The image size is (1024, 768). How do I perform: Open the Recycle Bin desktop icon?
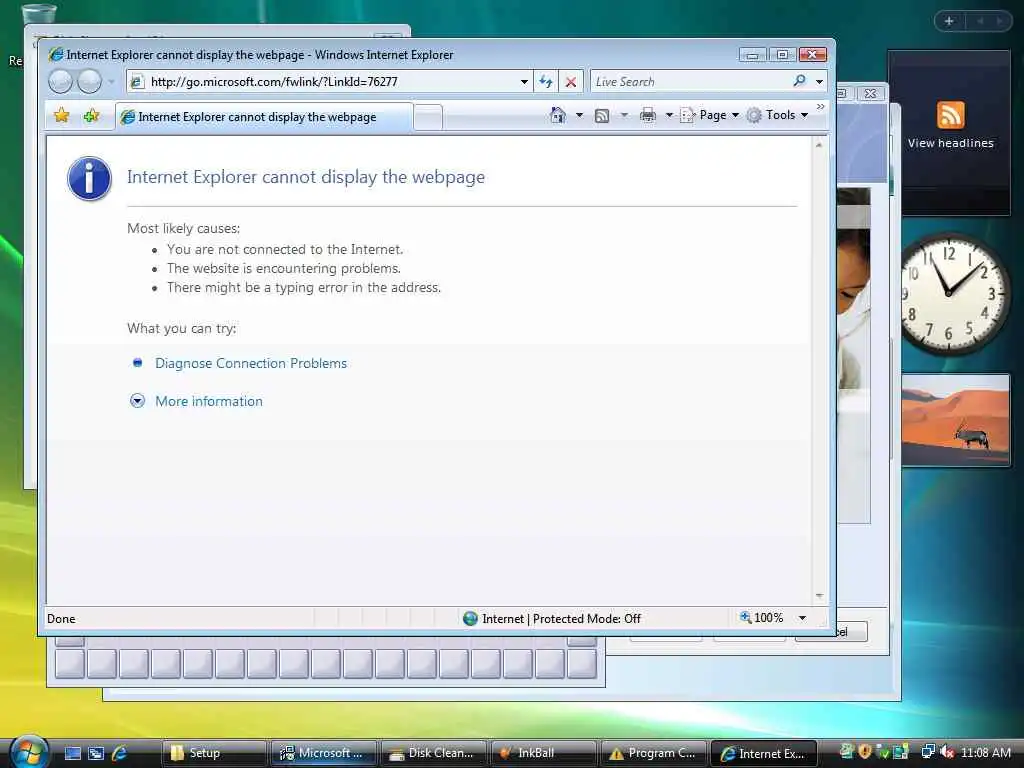coord(38,13)
